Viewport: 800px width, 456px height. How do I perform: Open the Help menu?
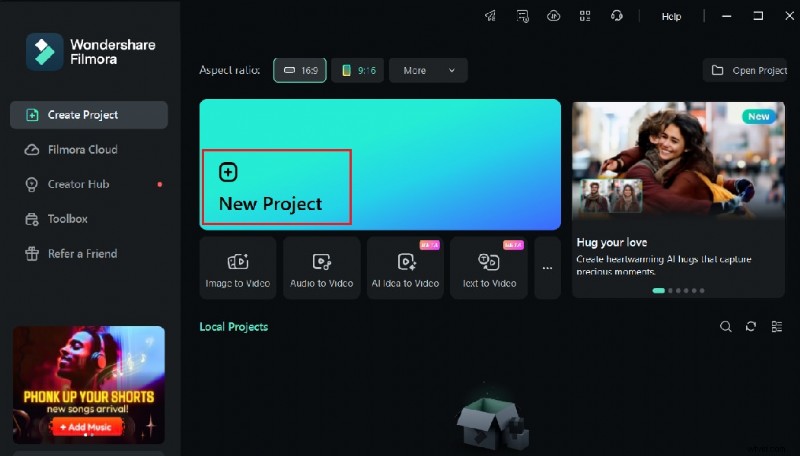click(671, 17)
